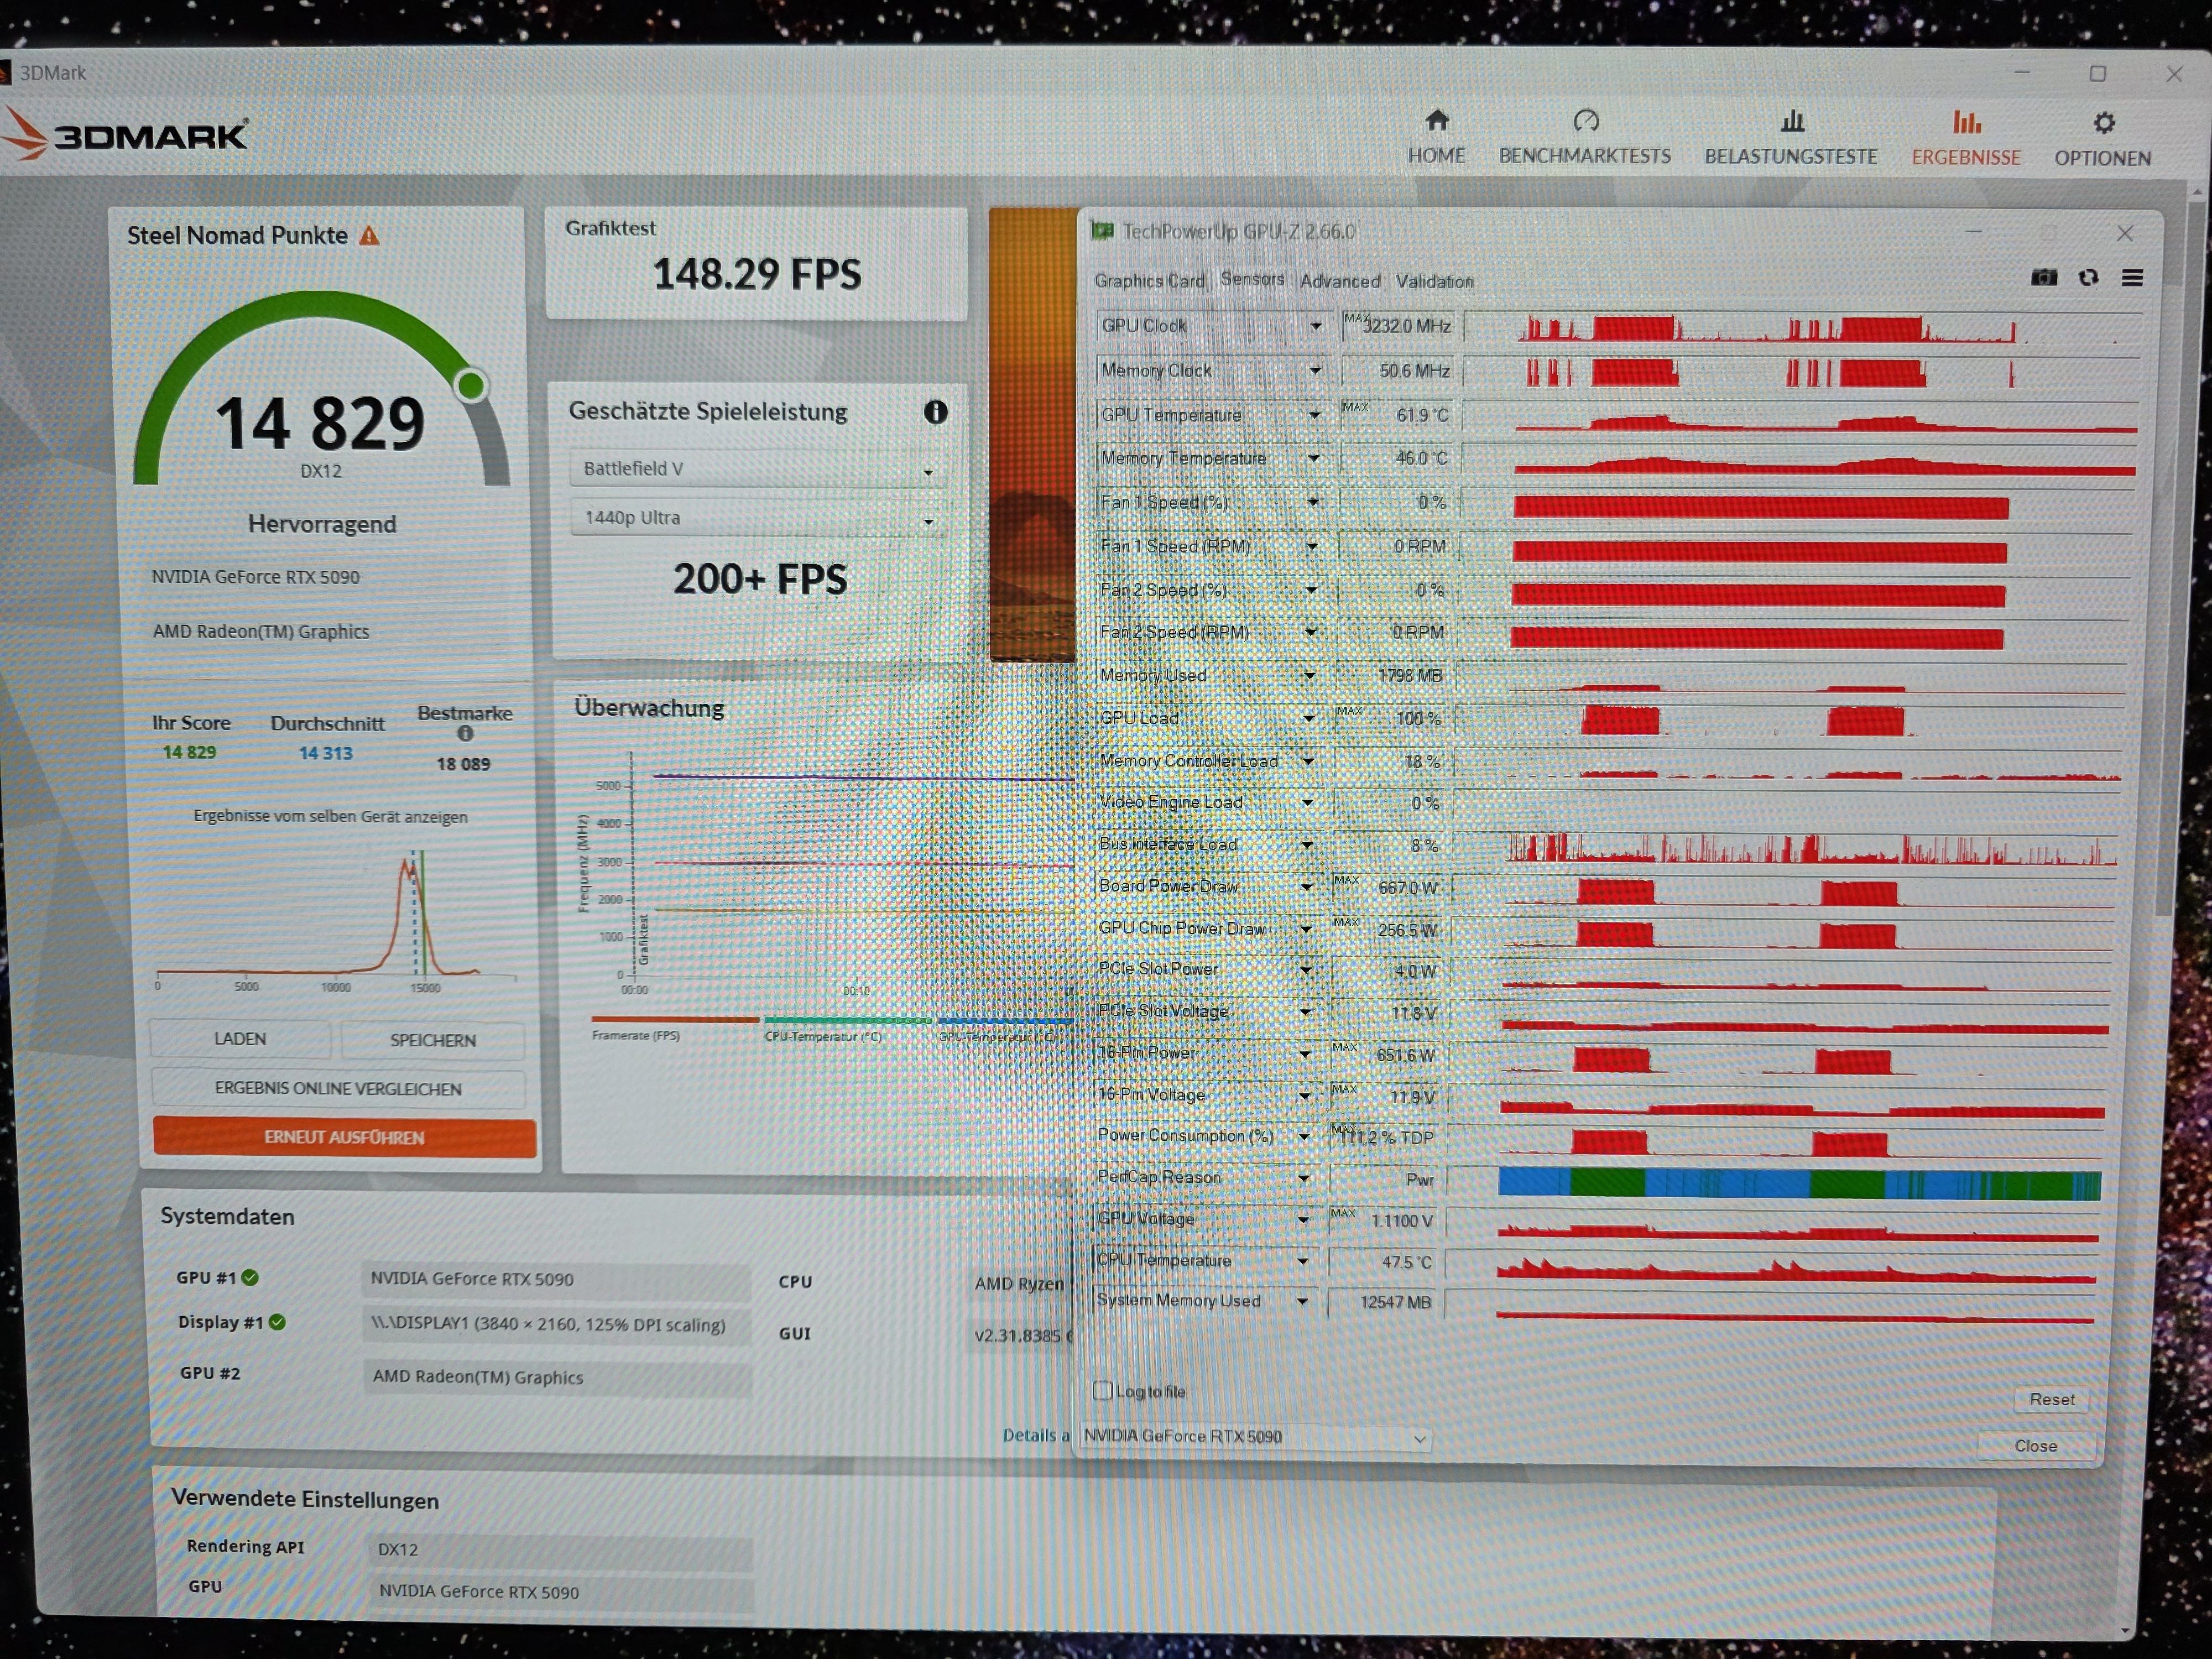Switch to the Advanced tab in GPU-Z

click(1339, 281)
